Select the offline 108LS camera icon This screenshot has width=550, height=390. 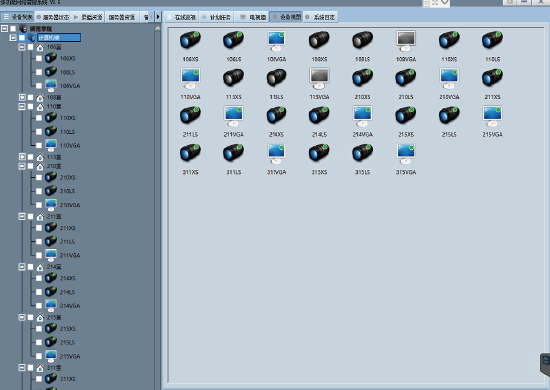[x=362, y=40]
